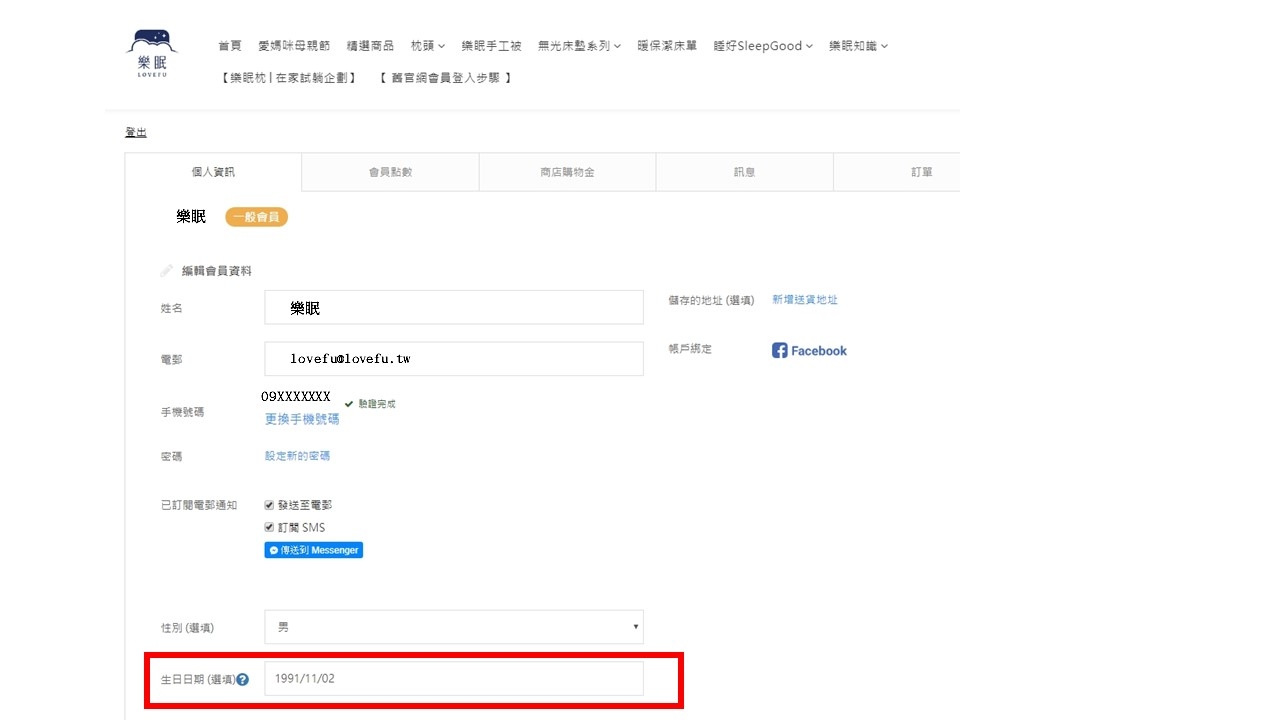The width and height of the screenshot is (1280, 720).
Task: Click the 更換手機號碼 link
Action: pyautogui.click(x=302, y=419)
